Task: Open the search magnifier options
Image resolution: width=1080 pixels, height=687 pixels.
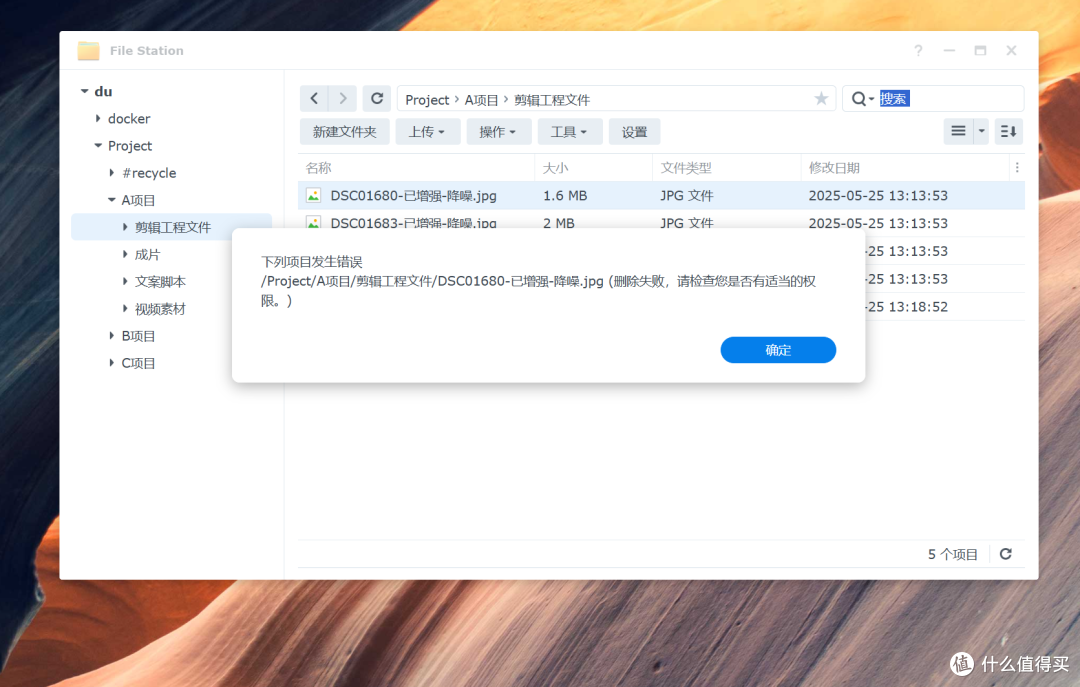Action: point(862,99)
